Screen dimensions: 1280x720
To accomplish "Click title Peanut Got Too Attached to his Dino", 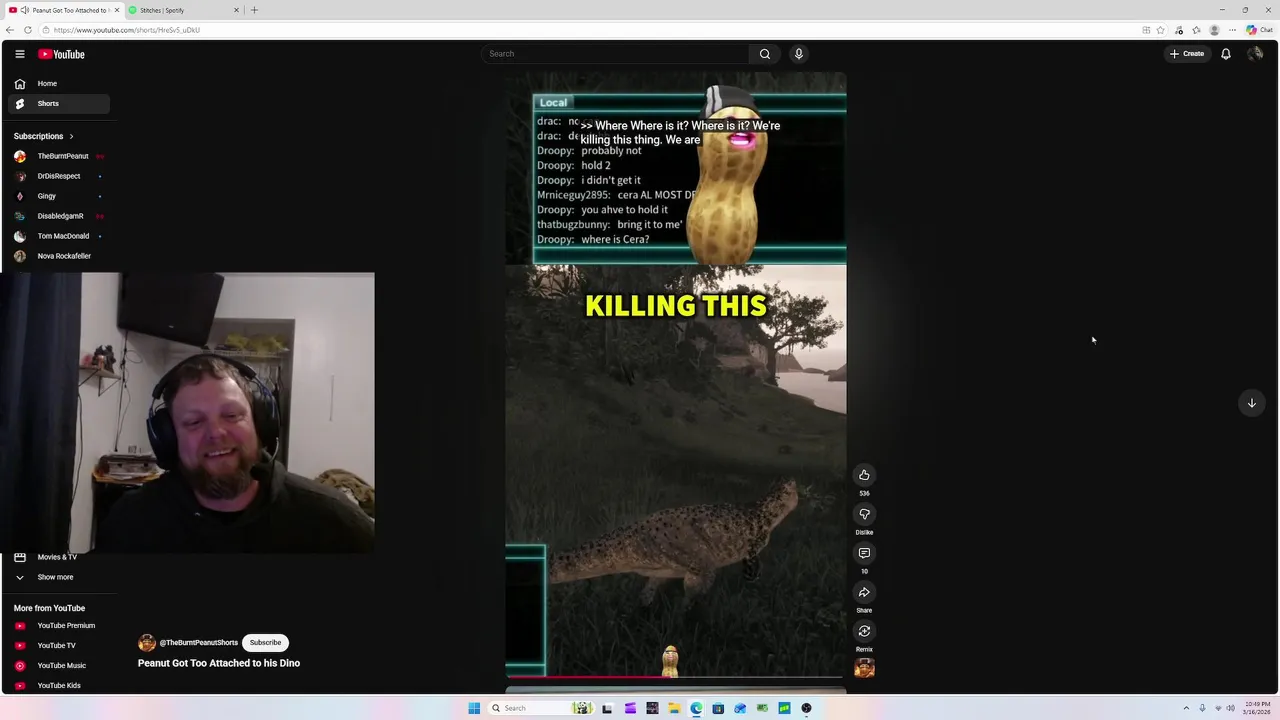I will [x=219, y=663].
